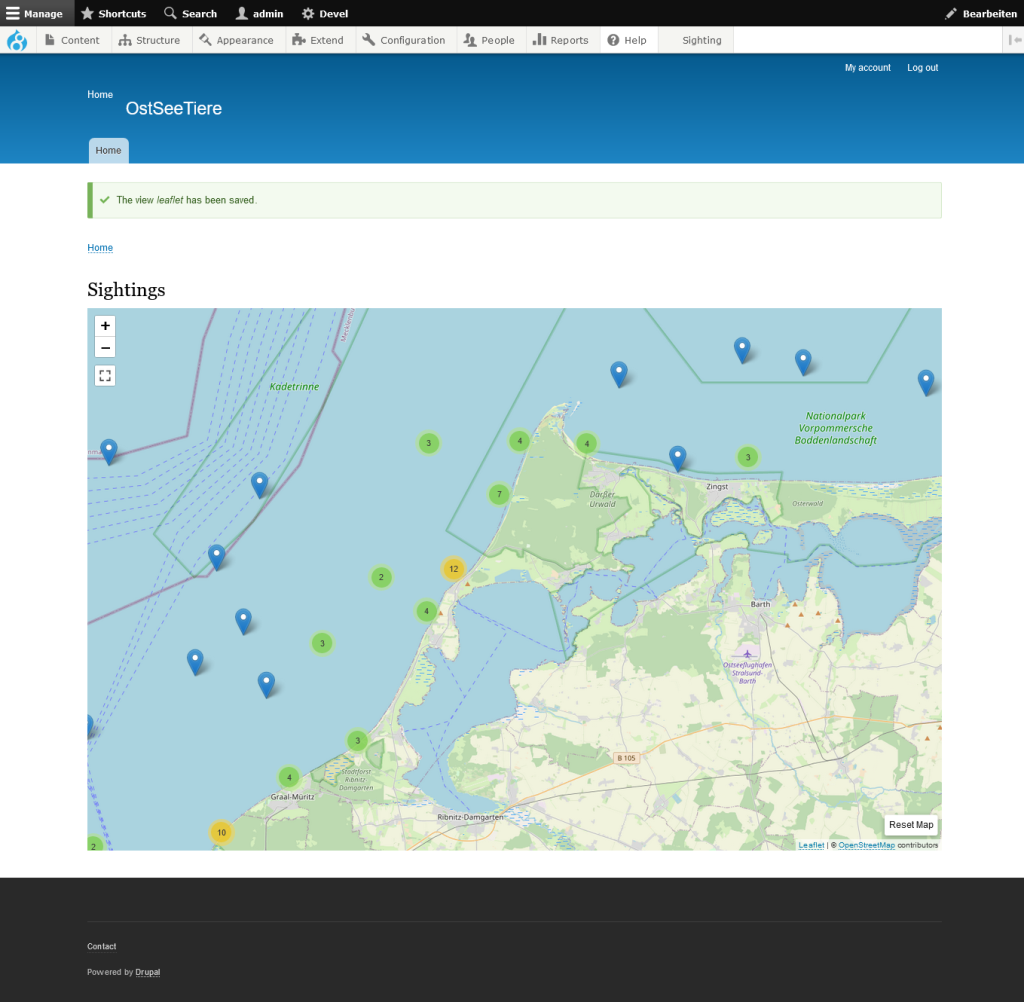Select the blue pin at the map's east edge
The width and height of the screenshot is (1024, 1002).
click(925, 382)
